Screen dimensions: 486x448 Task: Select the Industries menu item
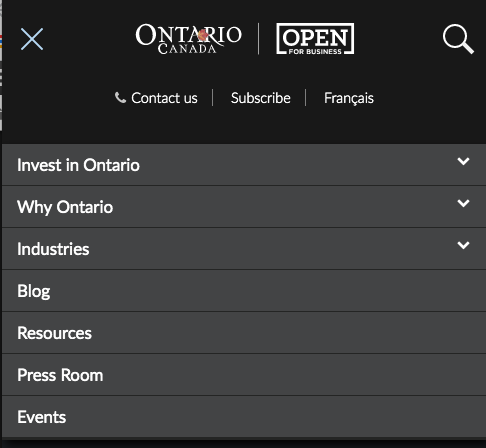point(244,249)
